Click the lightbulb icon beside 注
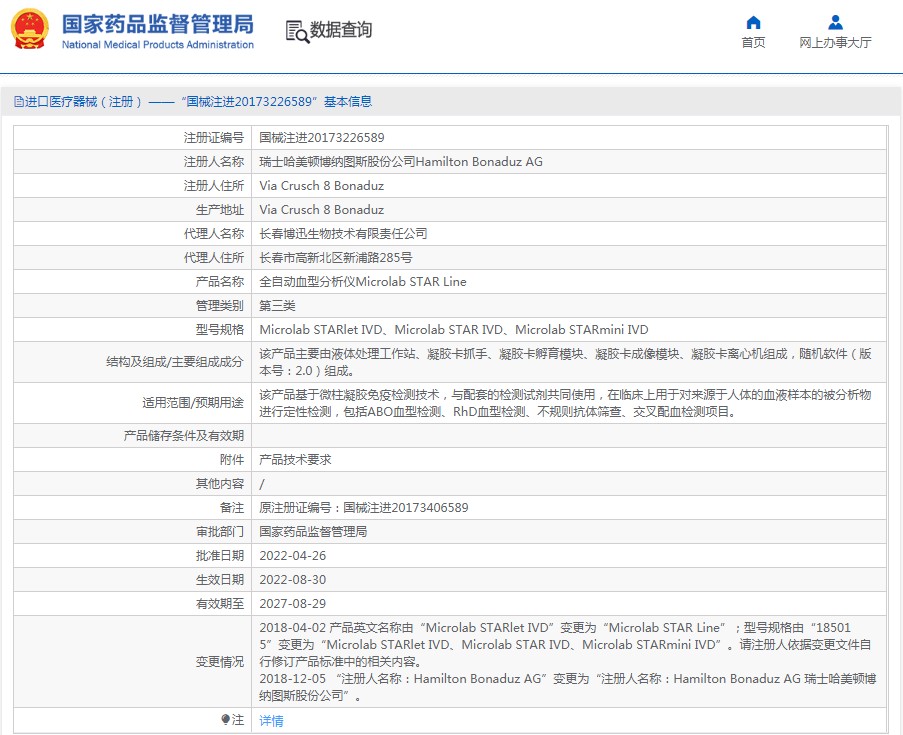 point(225,719)
